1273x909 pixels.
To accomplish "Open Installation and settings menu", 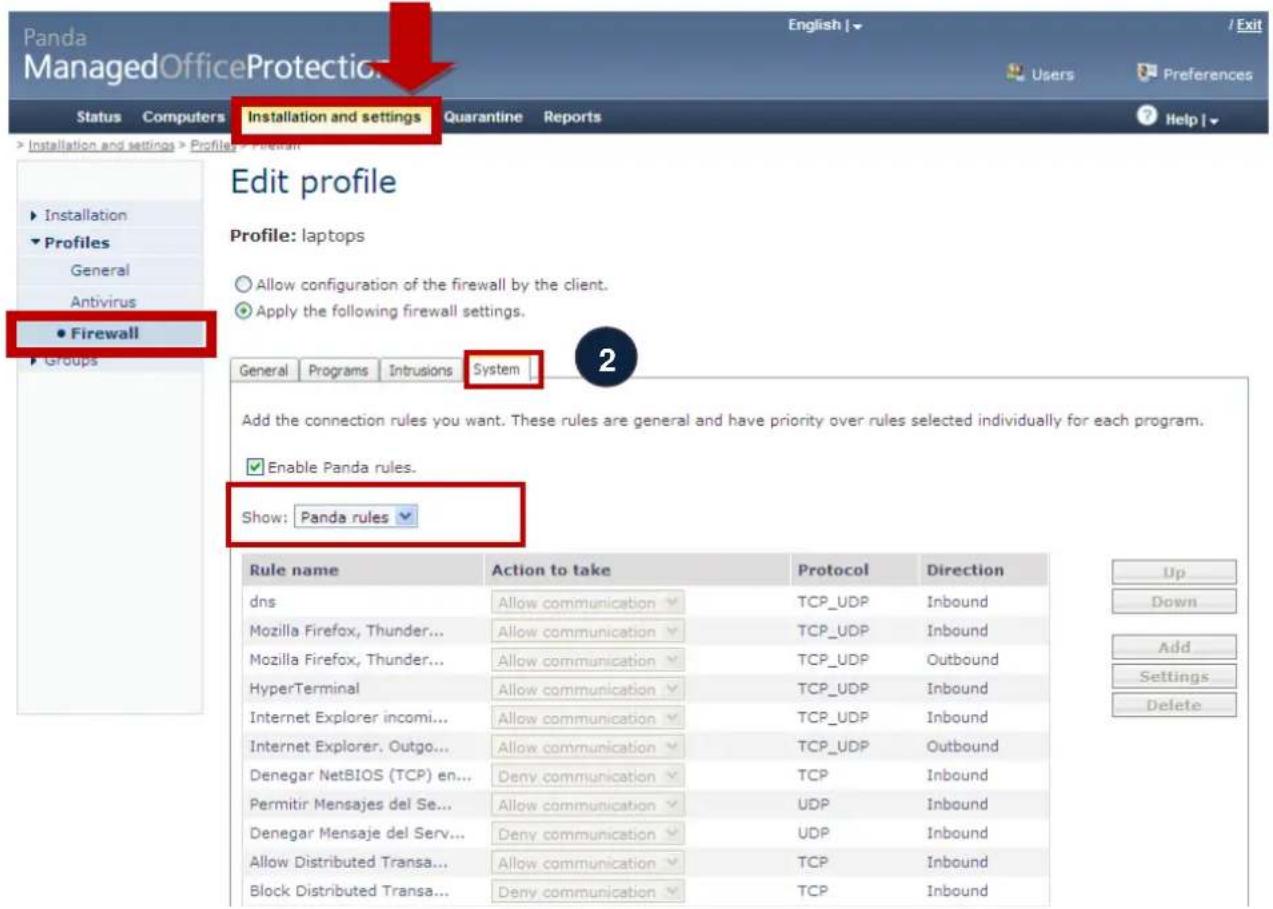I will pos(334,117).
